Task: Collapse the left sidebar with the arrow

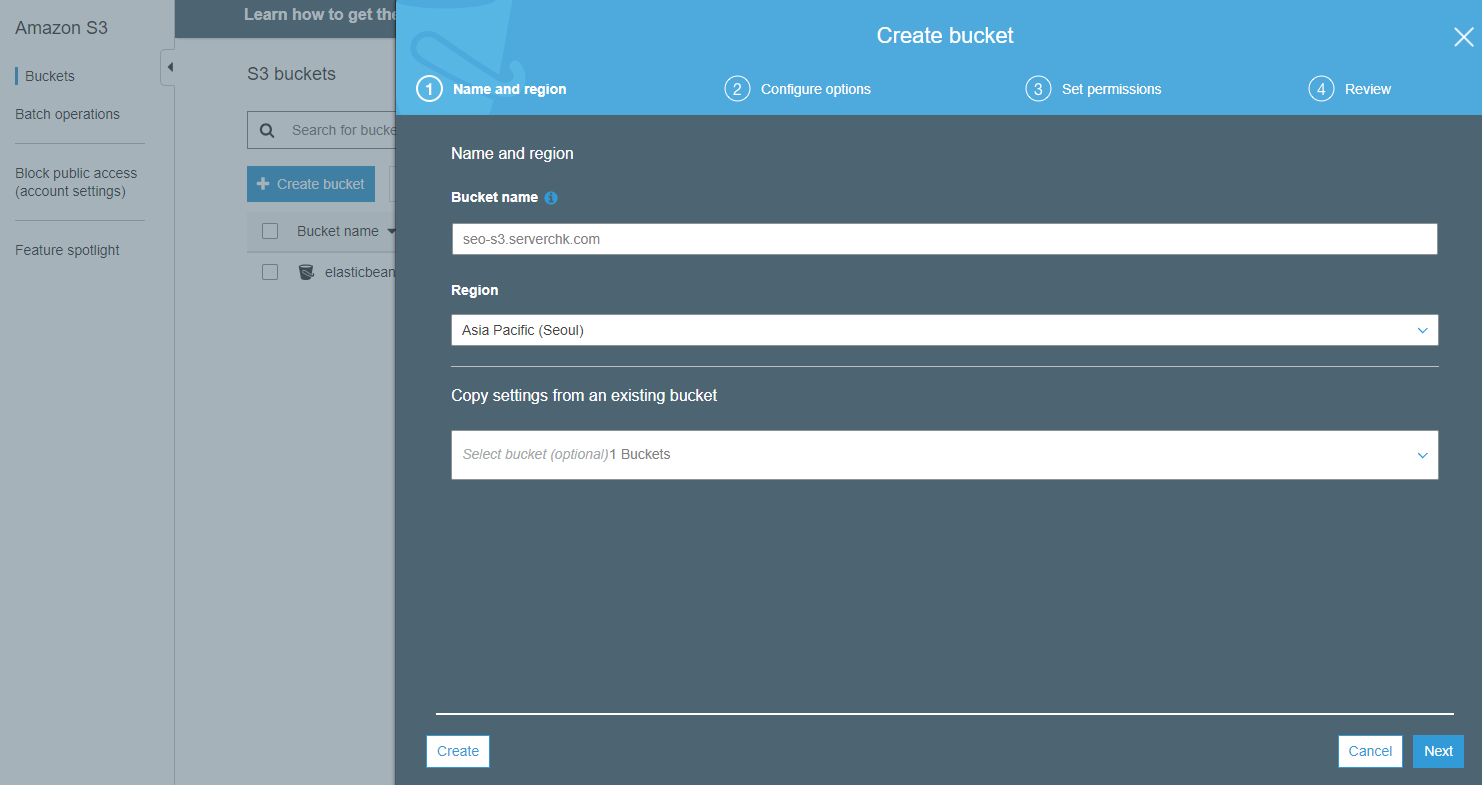Action: pos(169,67)
